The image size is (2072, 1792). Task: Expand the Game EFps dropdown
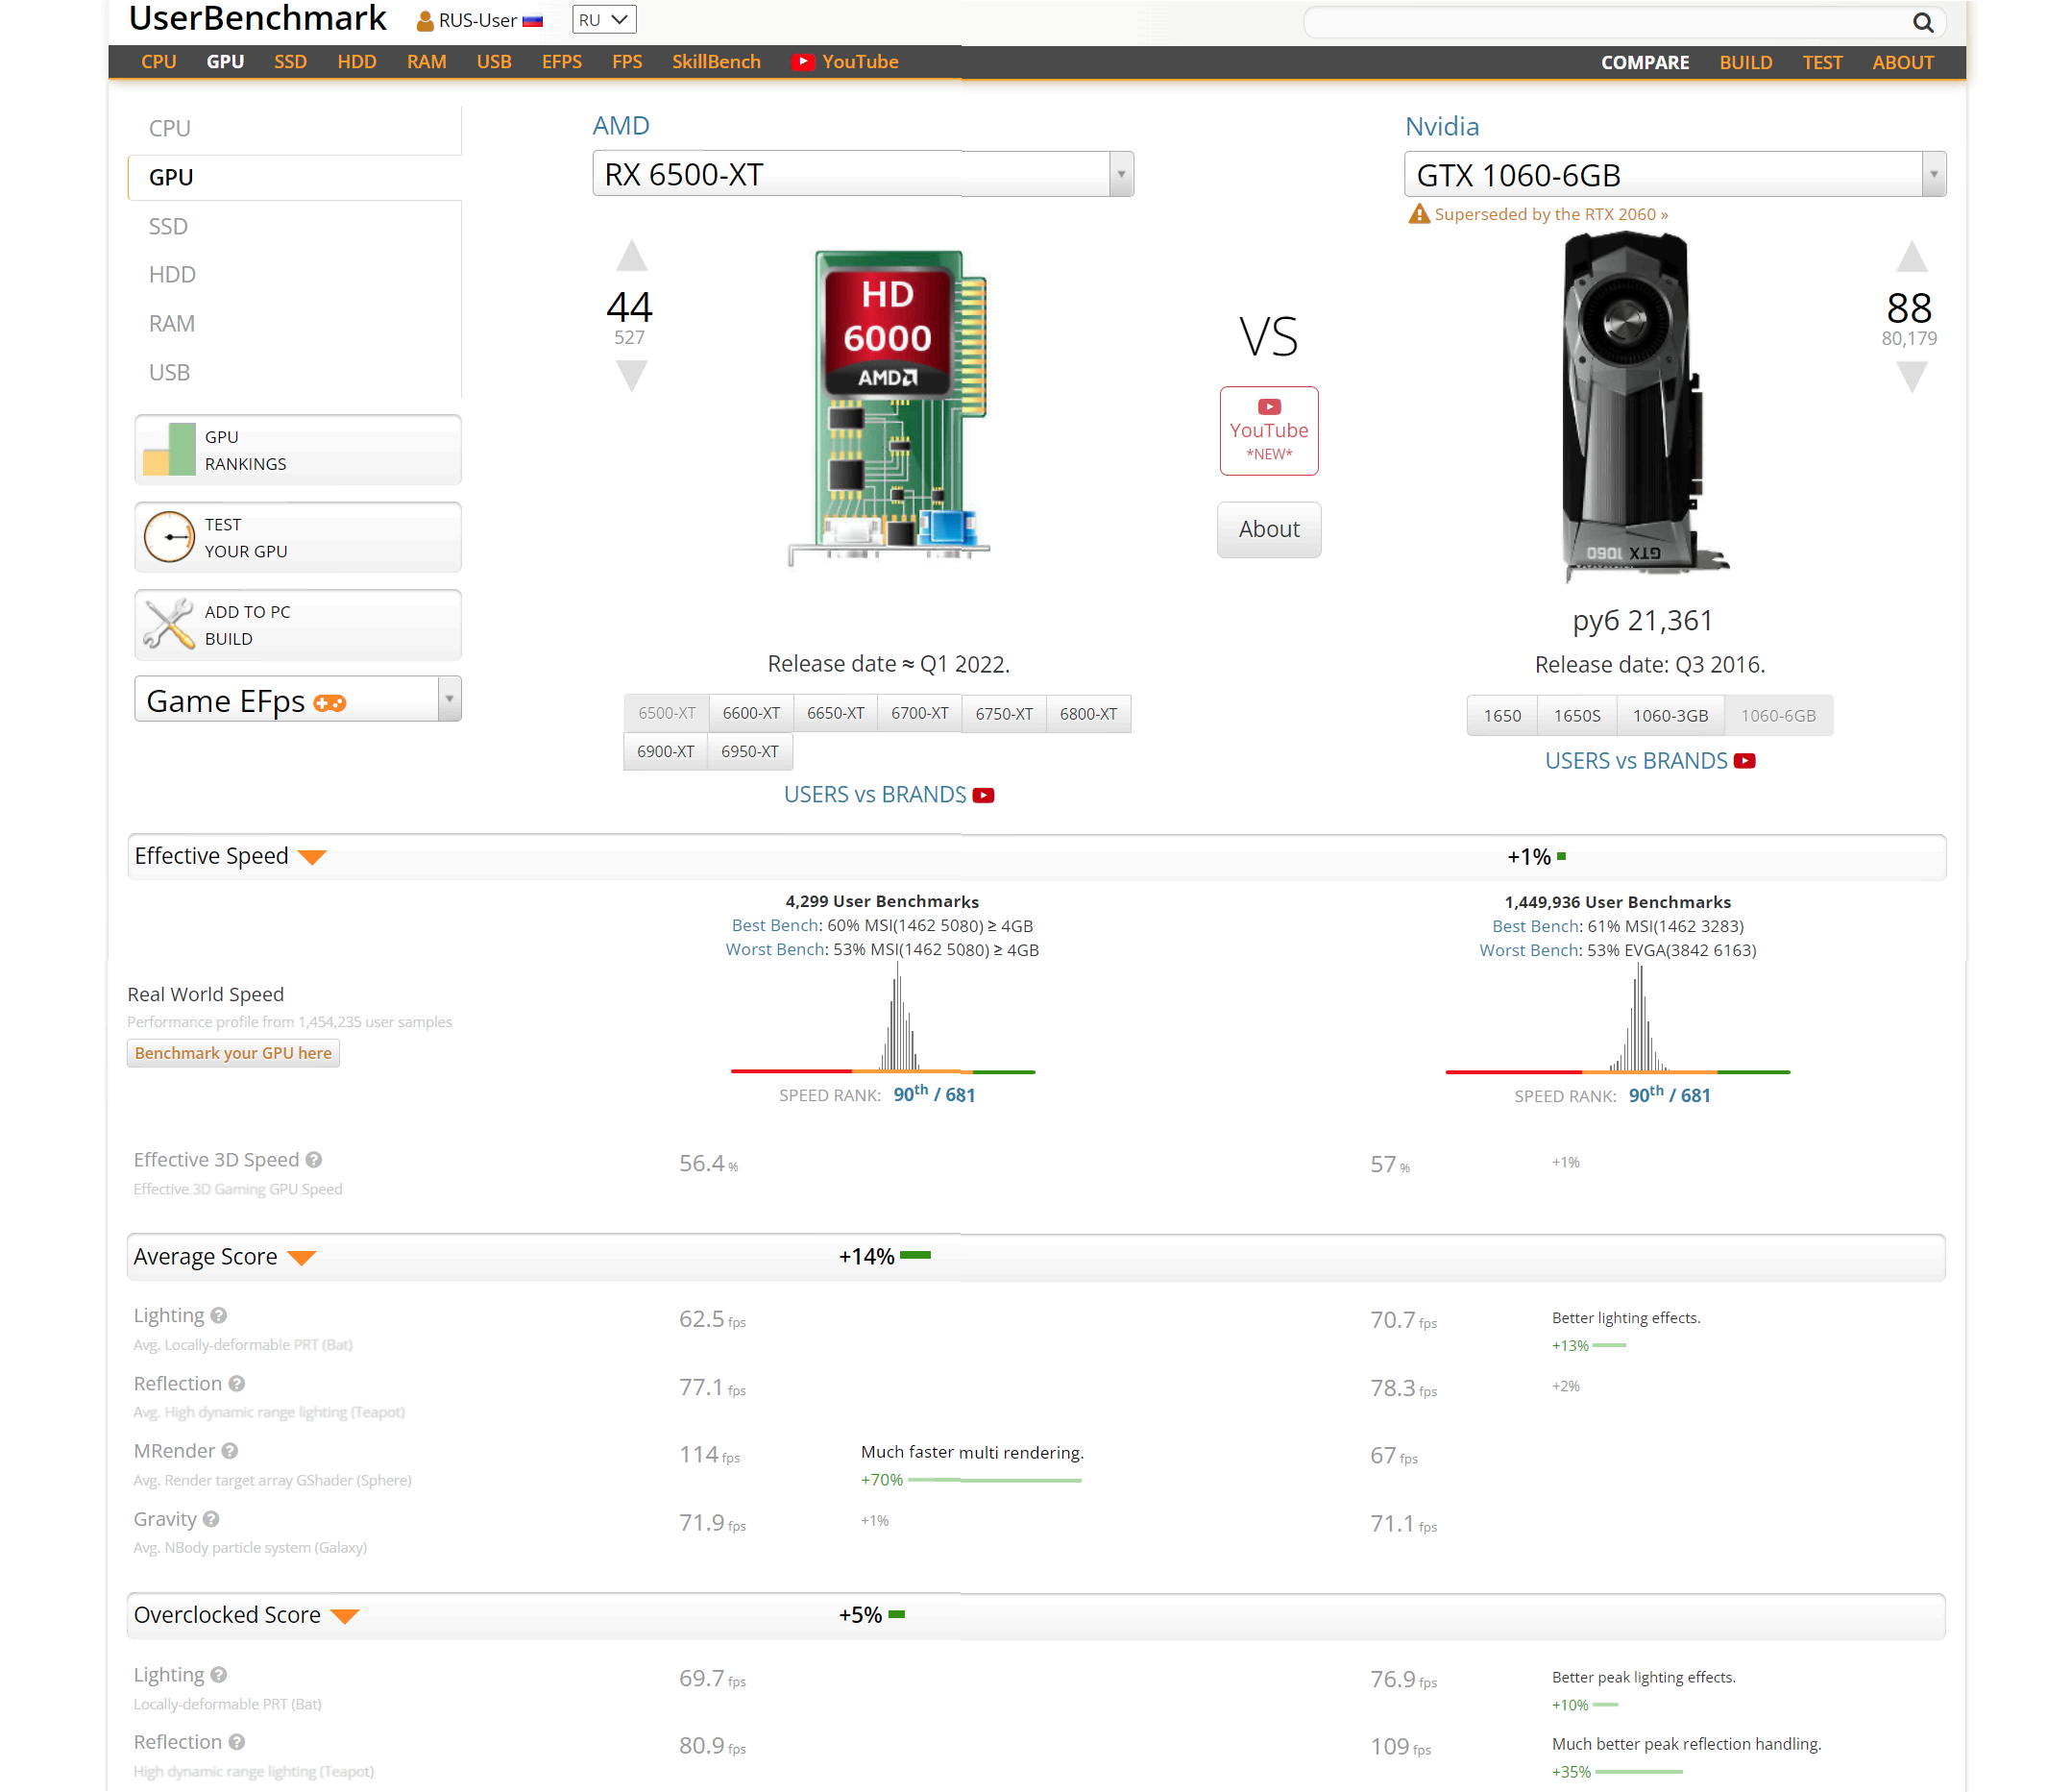[449, 699]
